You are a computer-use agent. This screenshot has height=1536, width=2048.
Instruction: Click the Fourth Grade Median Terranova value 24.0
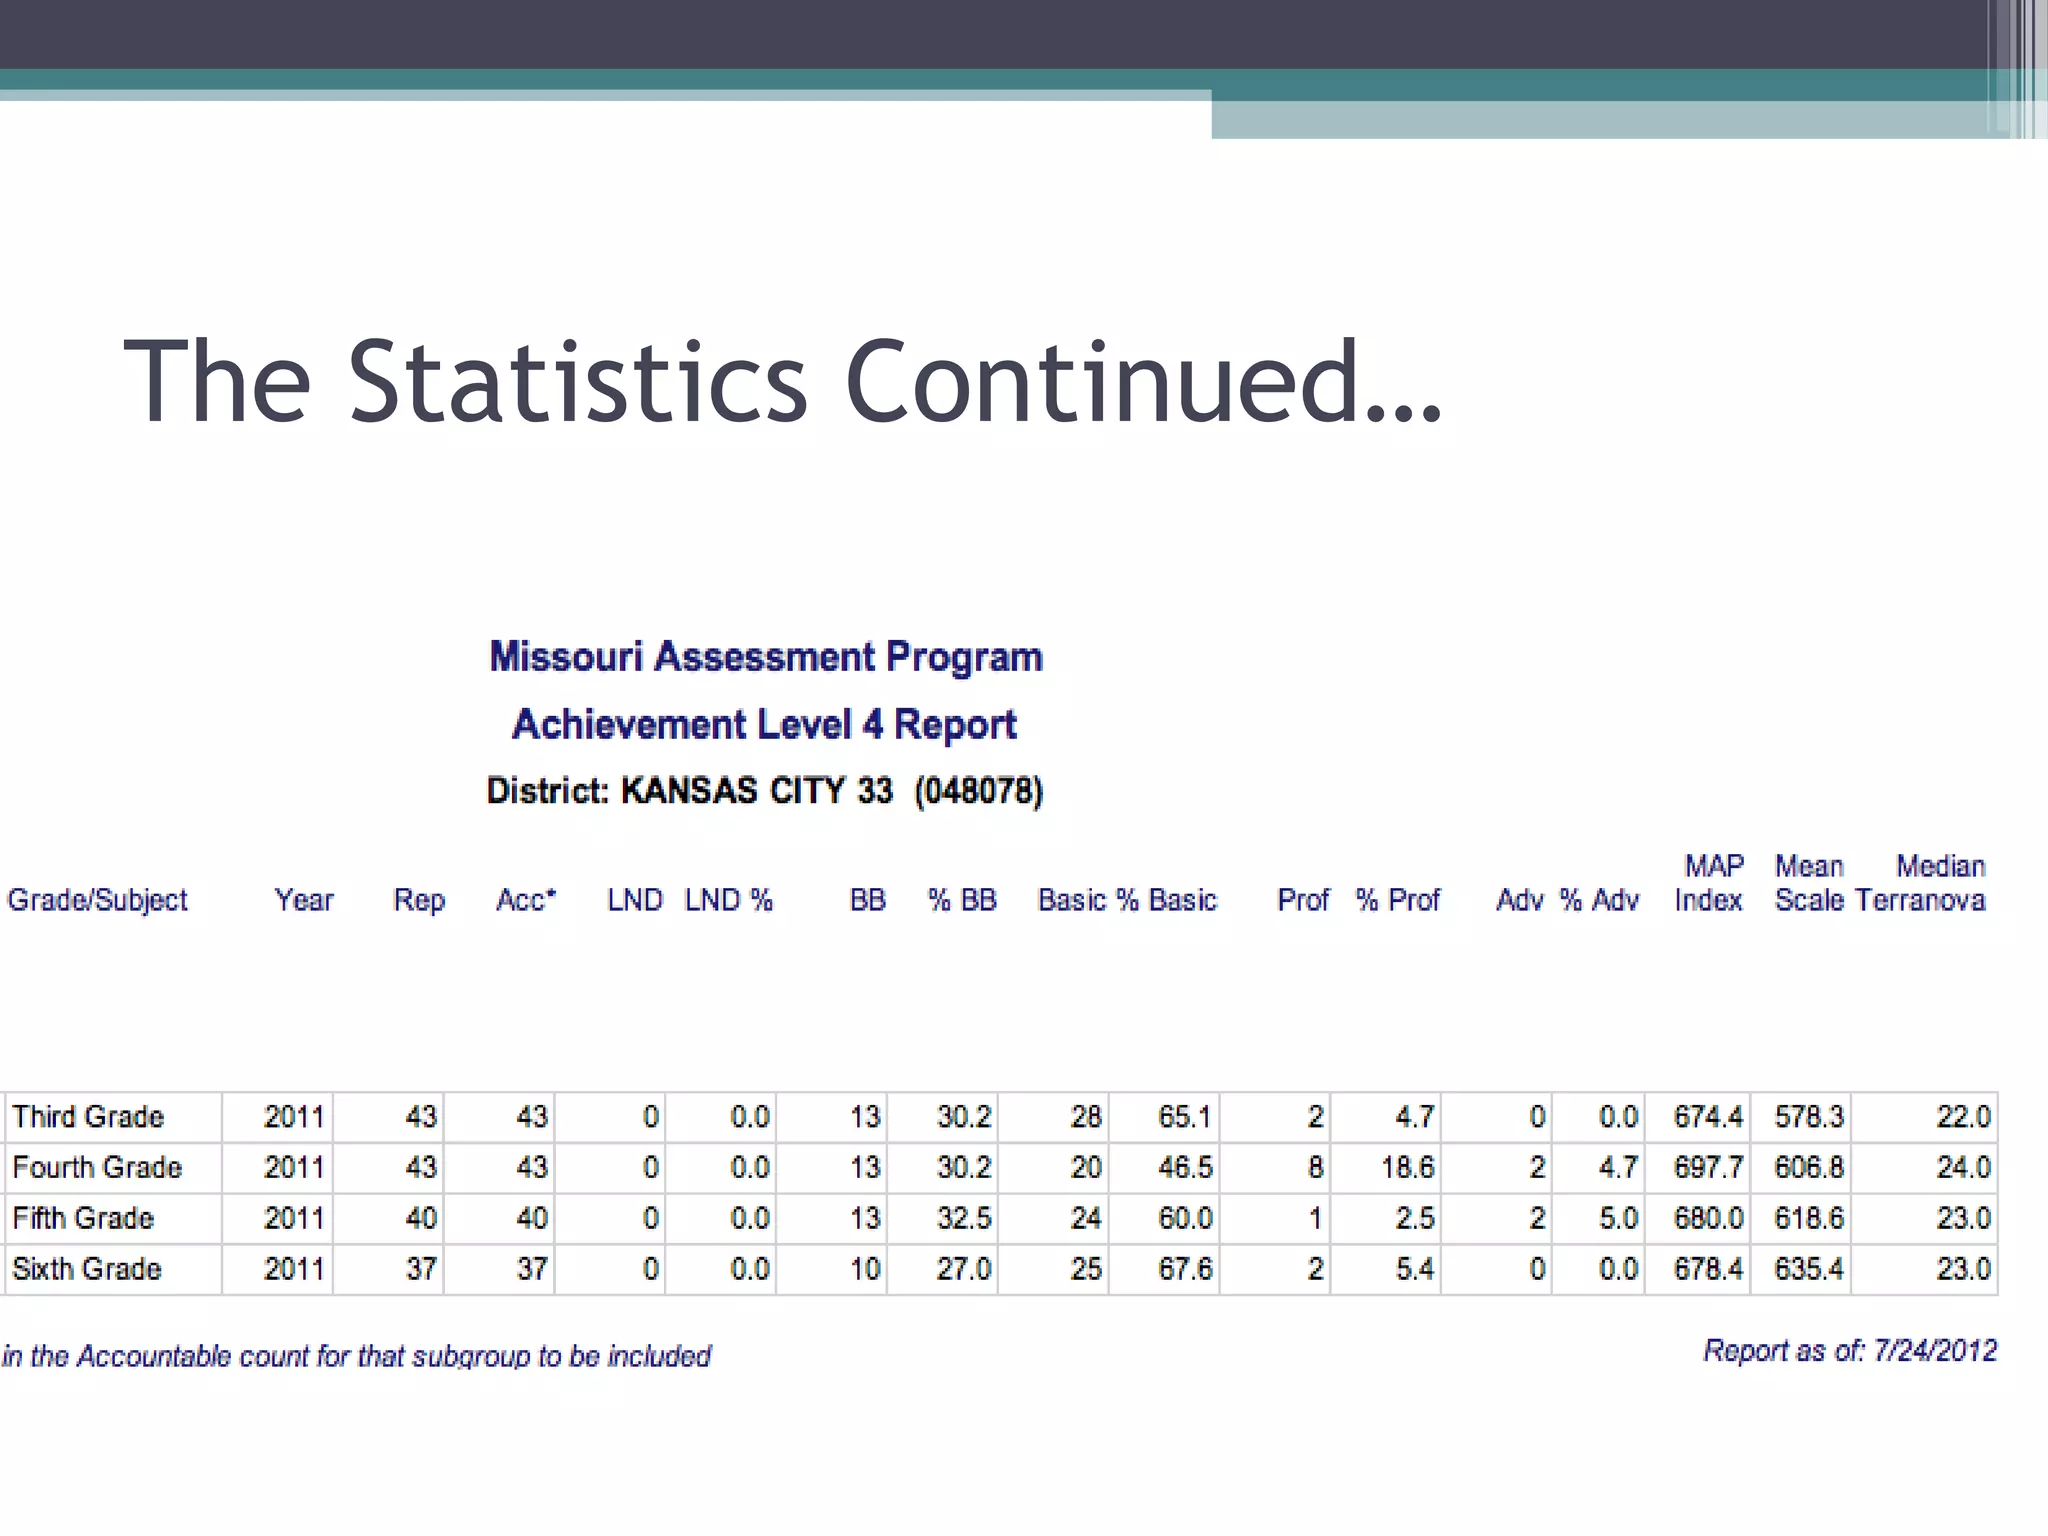[x=1964, y=1168]
